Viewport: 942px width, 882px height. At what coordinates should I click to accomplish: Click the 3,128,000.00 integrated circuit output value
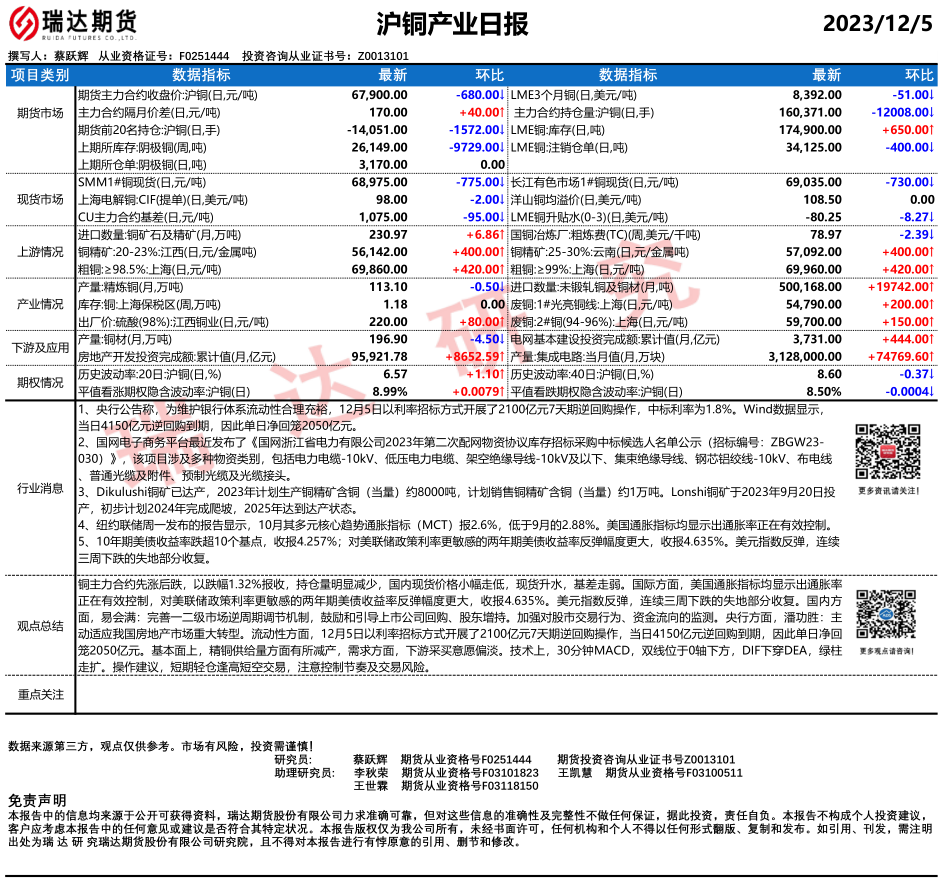[x=797, y=355]
